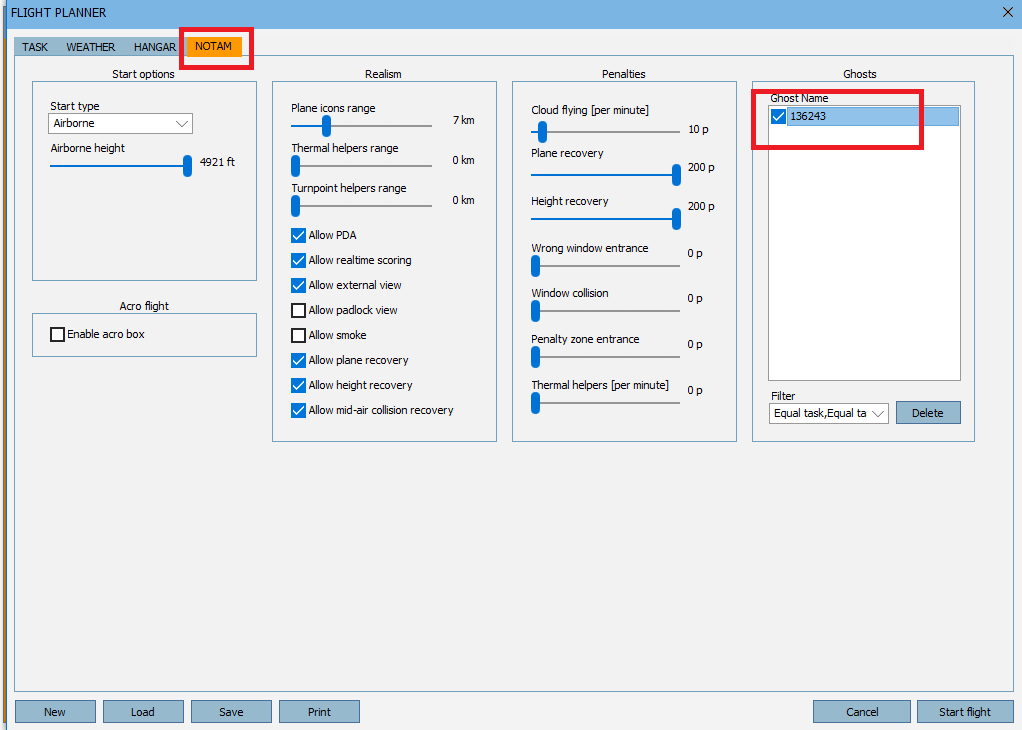Switch to the HANGAR tab
The image size is (1022, 730).
(x=154, y=46)
